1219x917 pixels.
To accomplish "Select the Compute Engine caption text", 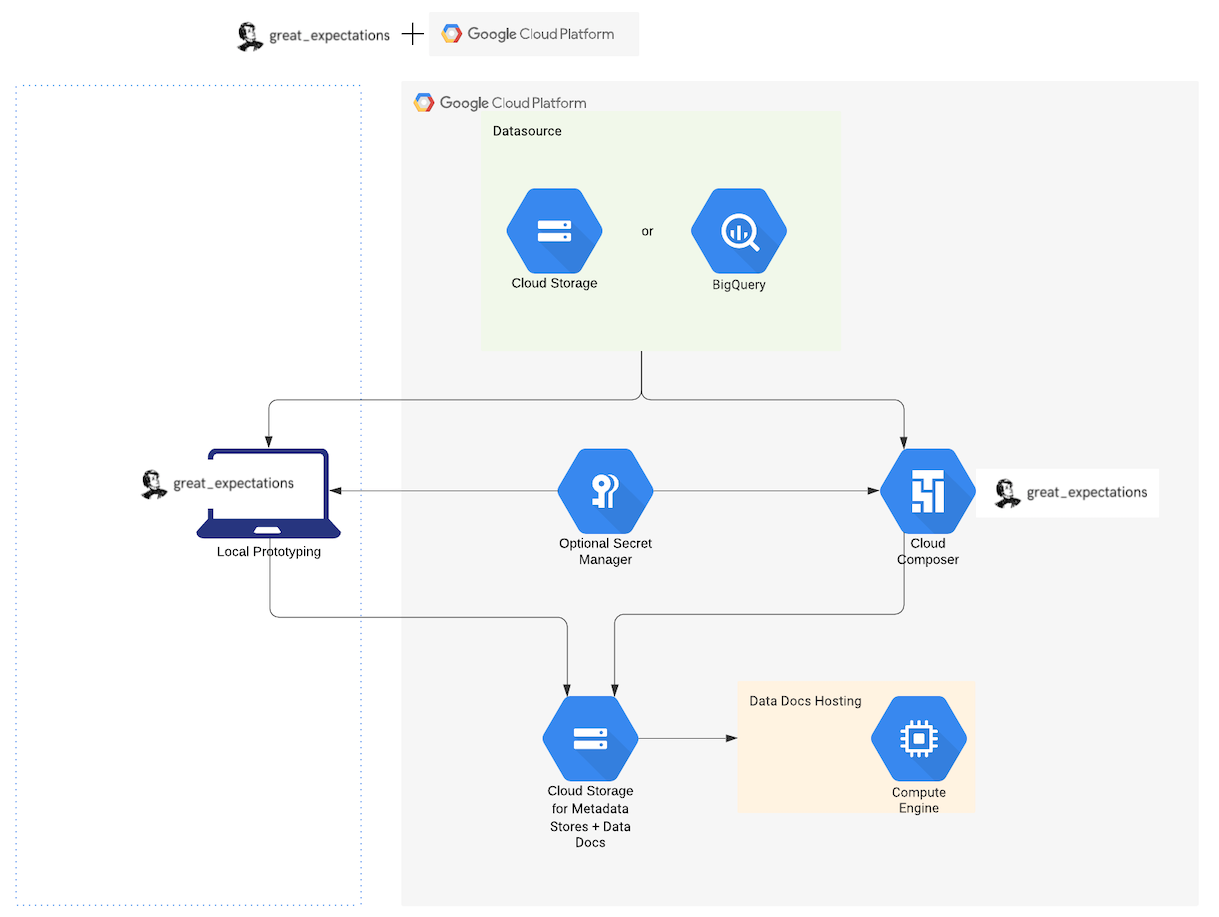I will (918, 800).
